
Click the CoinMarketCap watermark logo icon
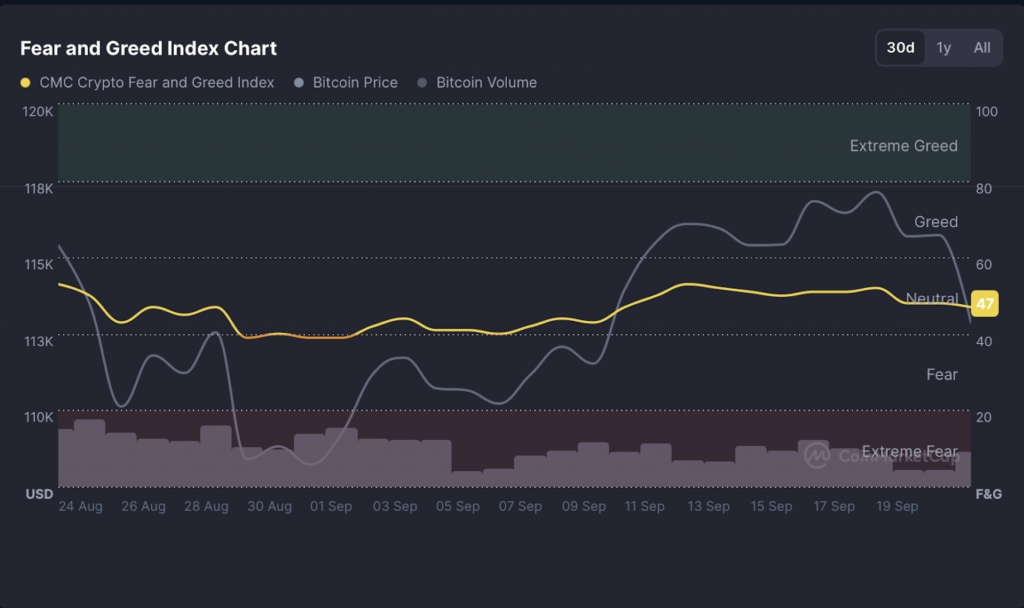(x=817, y=455)
